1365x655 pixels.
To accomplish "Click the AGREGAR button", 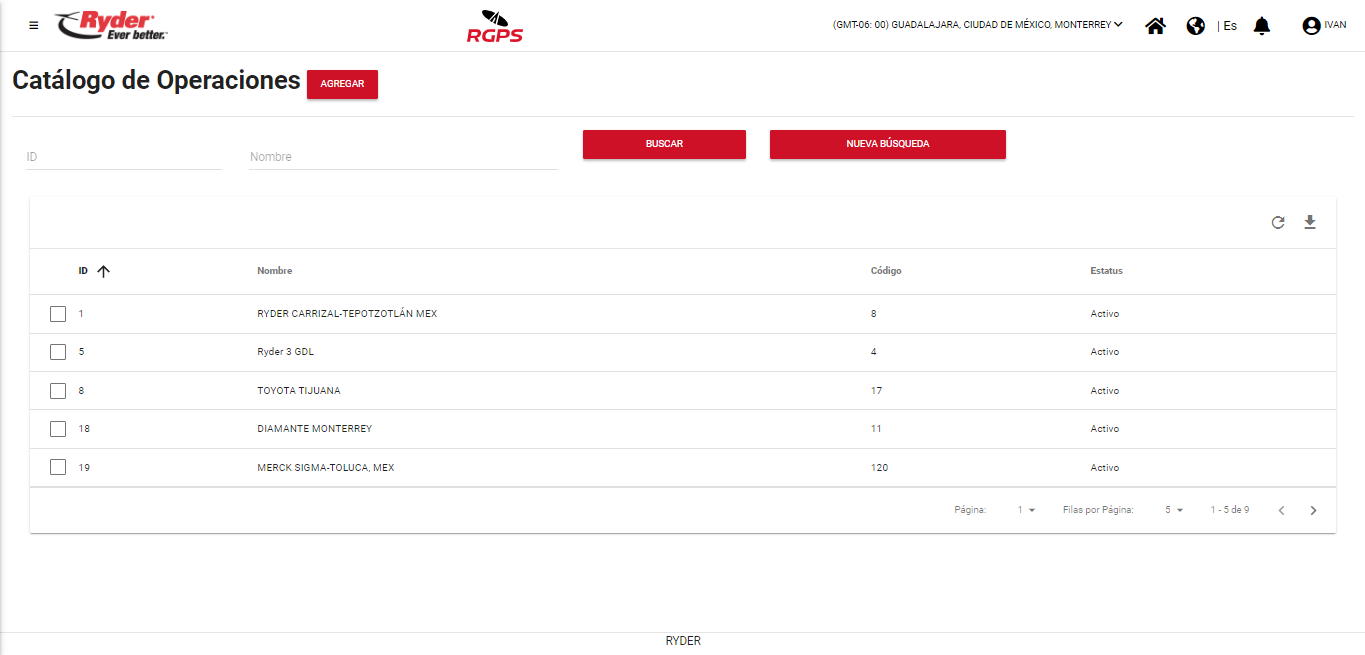I will (342, 84).
